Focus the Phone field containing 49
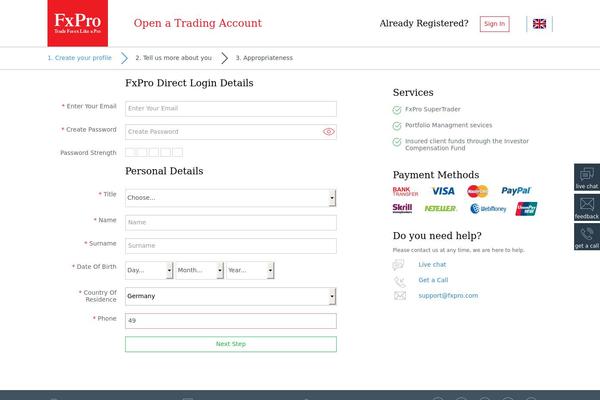This screenshot has width=600, height=400. pos(231,321)
